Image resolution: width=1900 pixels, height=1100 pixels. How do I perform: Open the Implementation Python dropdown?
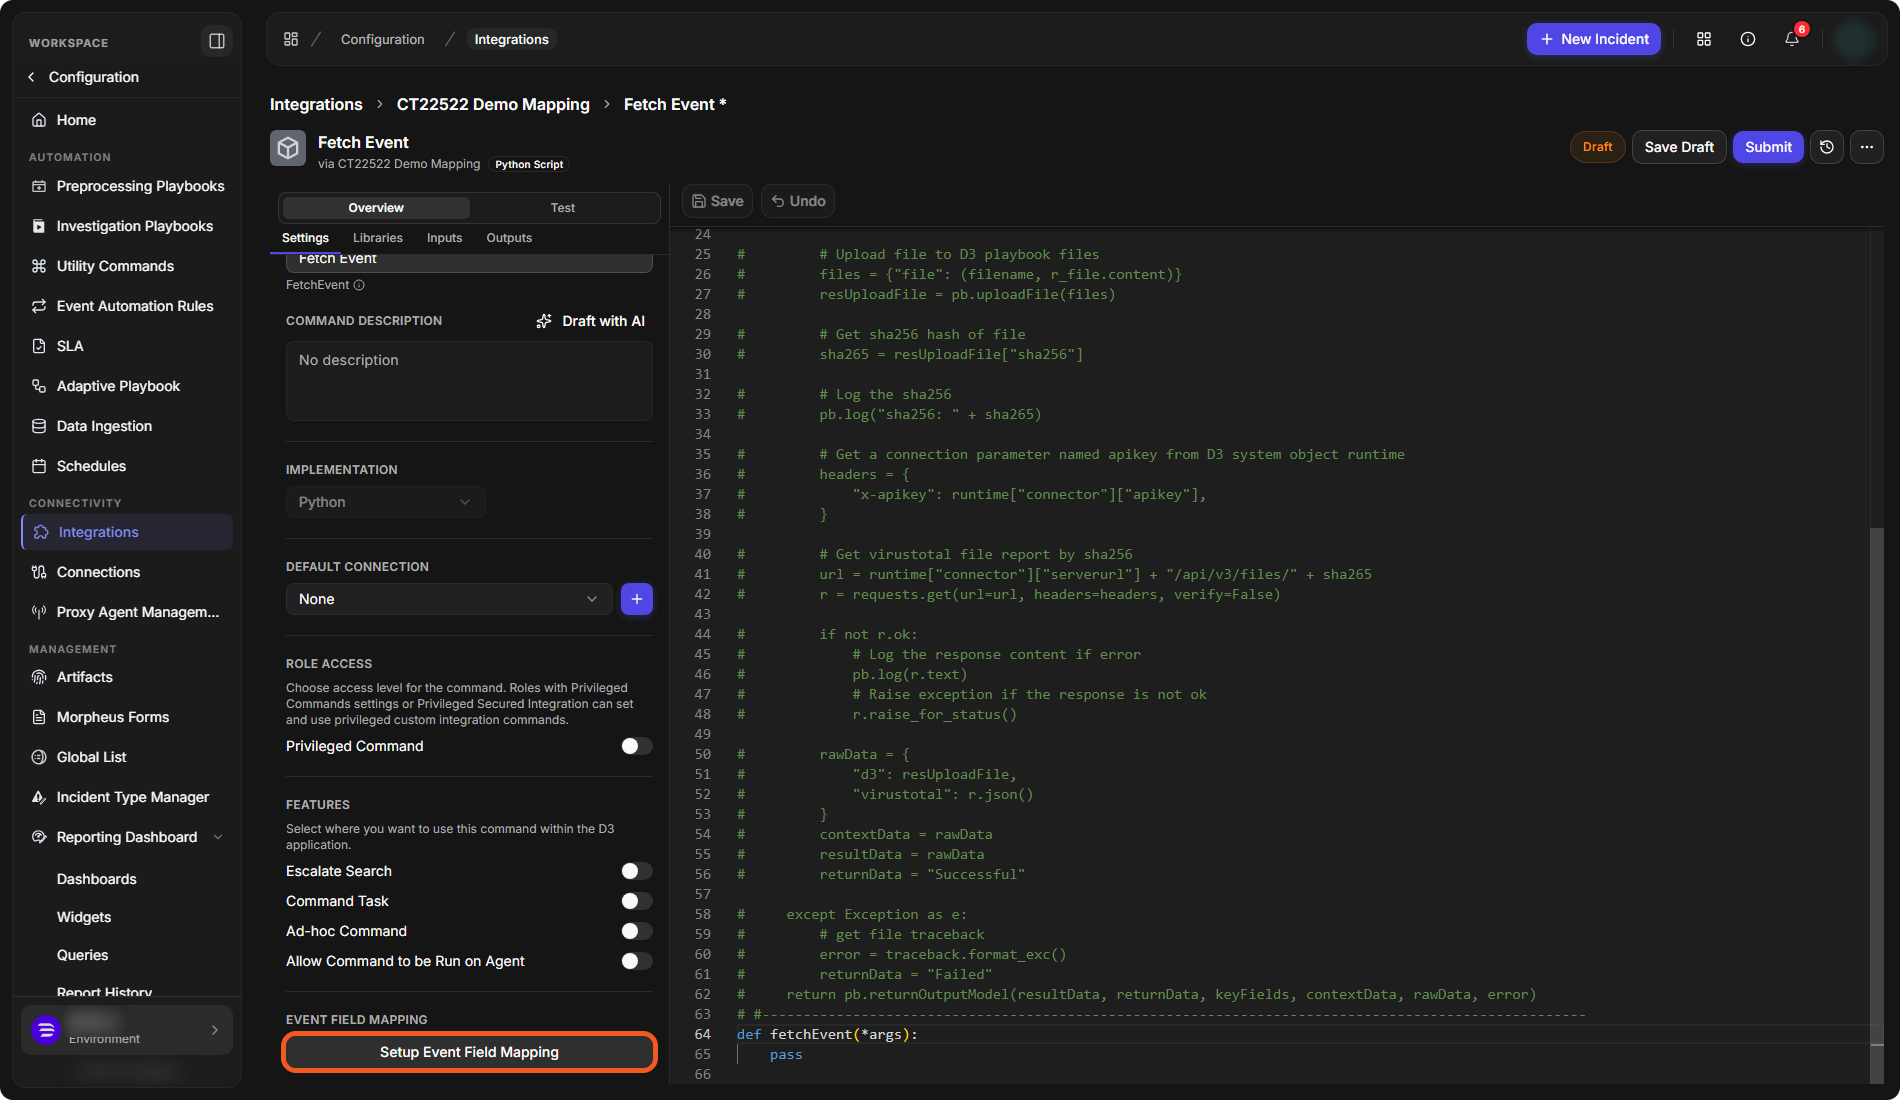click(385, 502)
